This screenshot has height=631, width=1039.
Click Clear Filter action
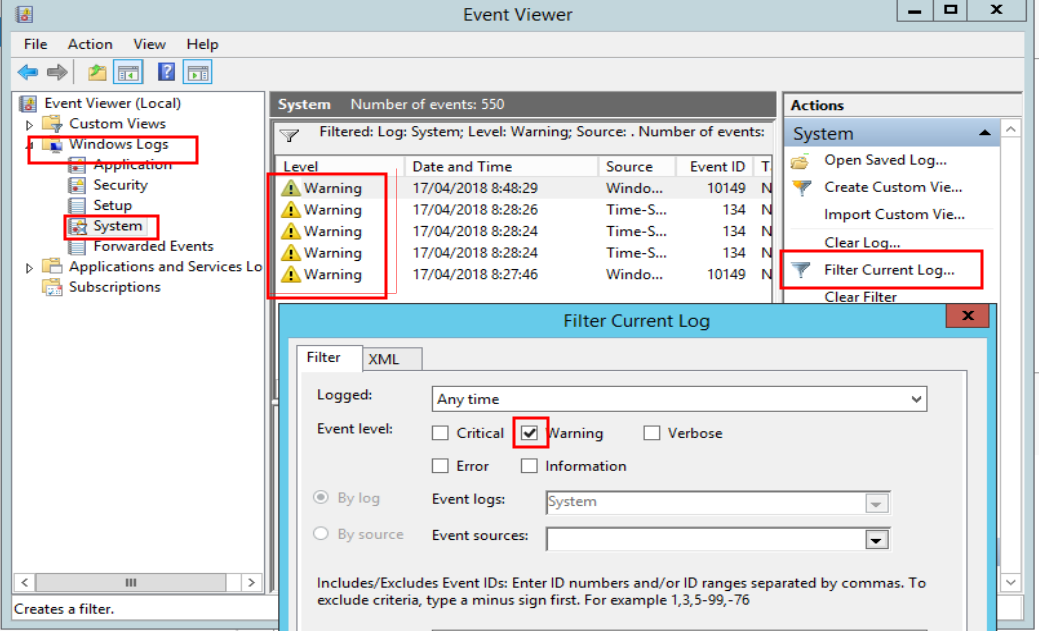pos(860,297)
